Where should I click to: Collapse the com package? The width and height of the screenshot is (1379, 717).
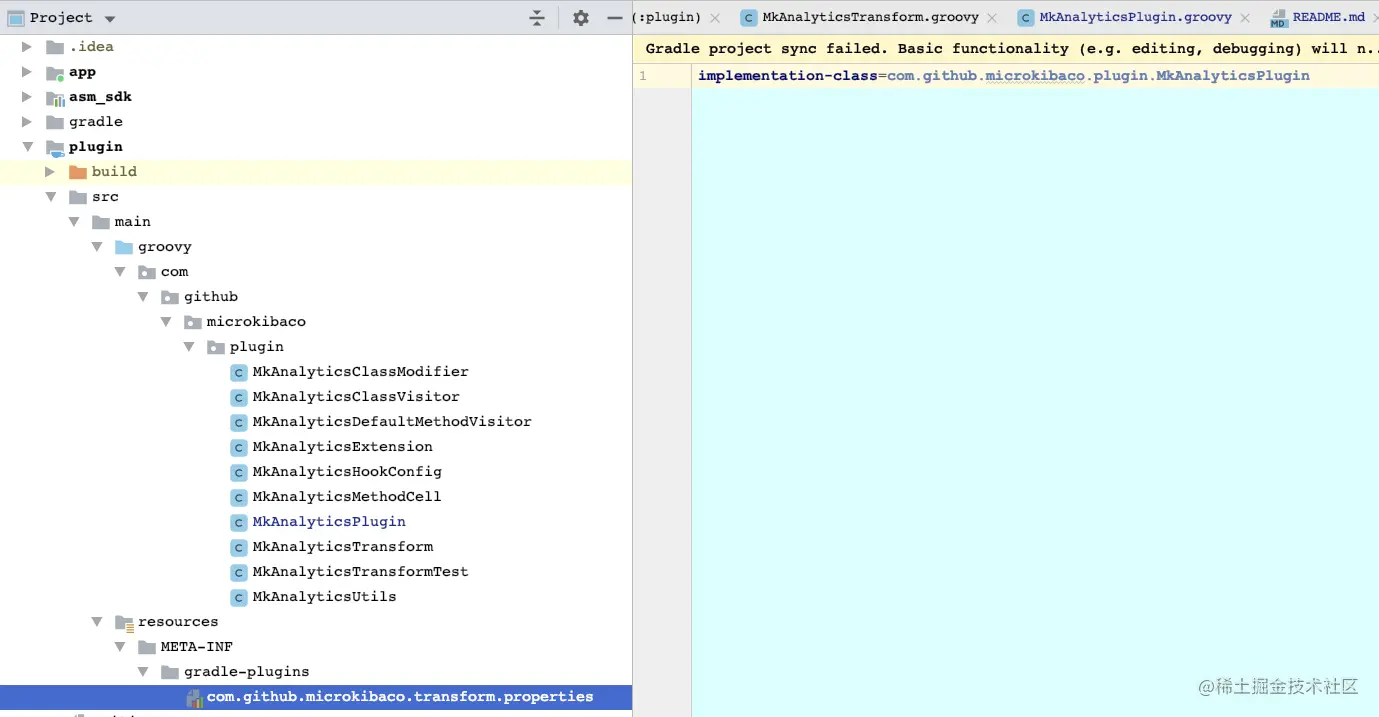click(120, 272)
